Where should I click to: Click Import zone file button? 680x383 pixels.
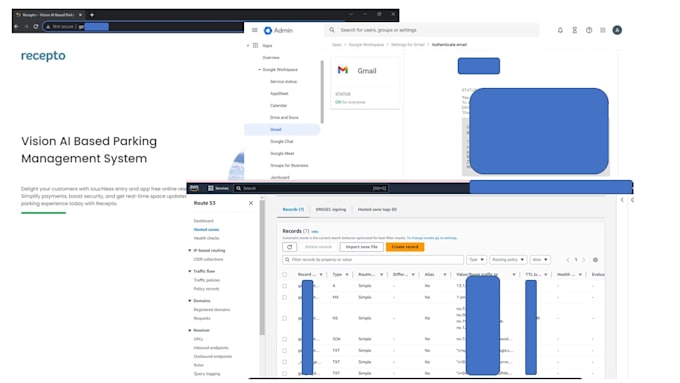pyautogui.click(x=361, y=247)
